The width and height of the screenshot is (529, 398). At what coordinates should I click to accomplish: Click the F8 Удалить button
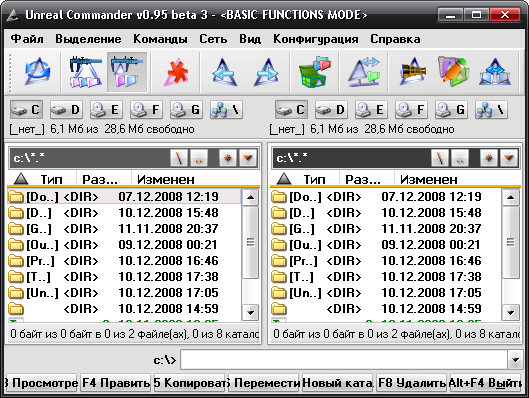(412, 383)
